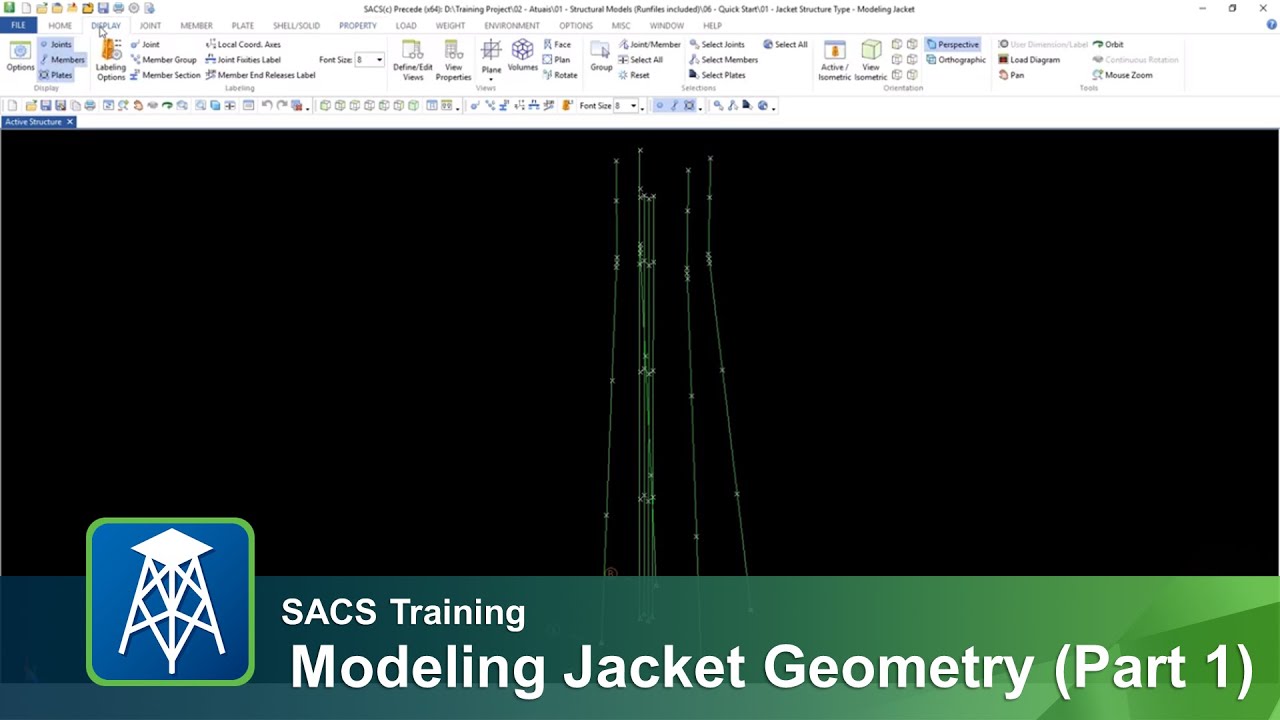This screenshot has height=720, width=1280.
Task: Switch to the ENVIRONMENT tab
Action: (x=512, y=25)
